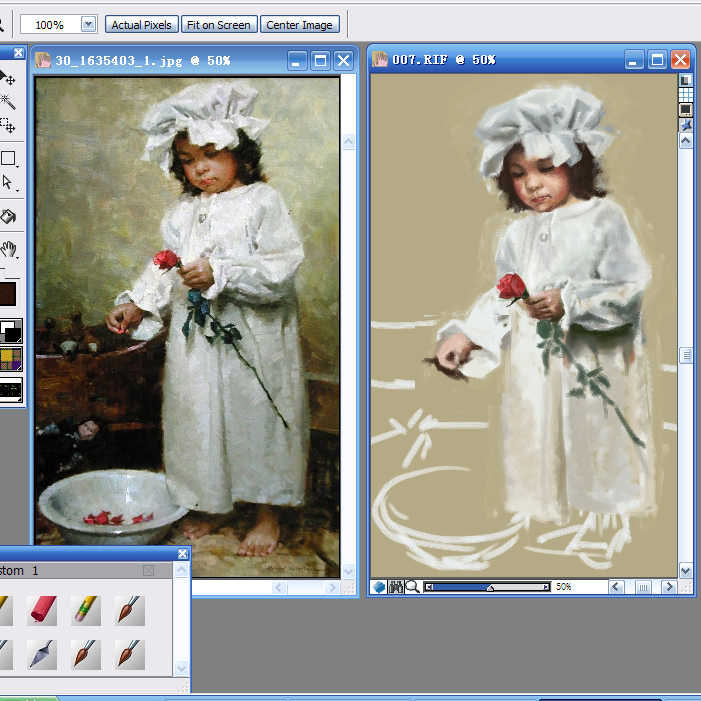This screenshot has width=701, height=701.
Task: Click horizontal scroll thumb in 007.RIF
Action: click(643, 587)
